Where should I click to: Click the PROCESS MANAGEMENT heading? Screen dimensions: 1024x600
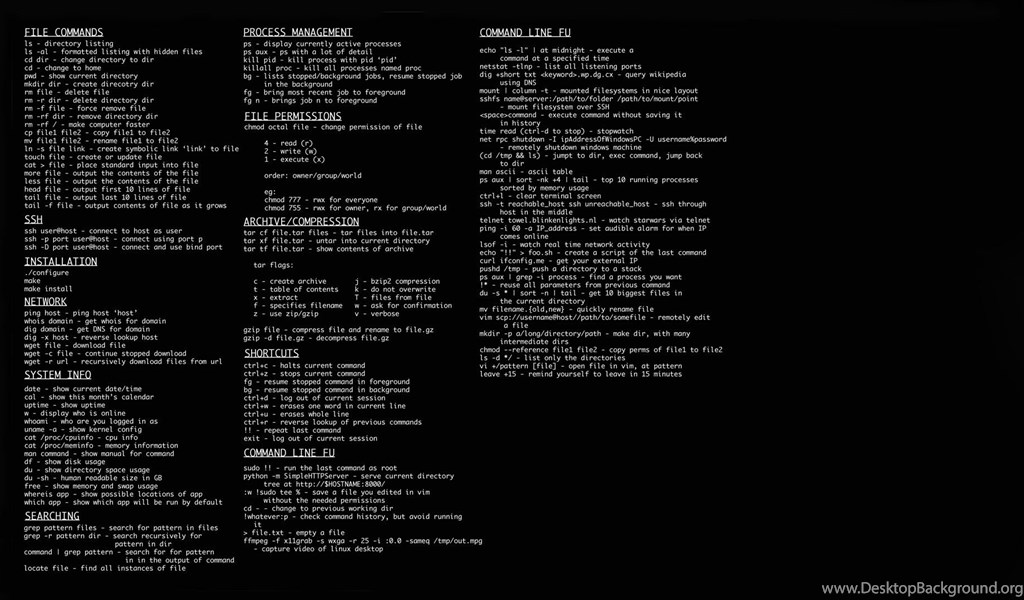[298, 32]
